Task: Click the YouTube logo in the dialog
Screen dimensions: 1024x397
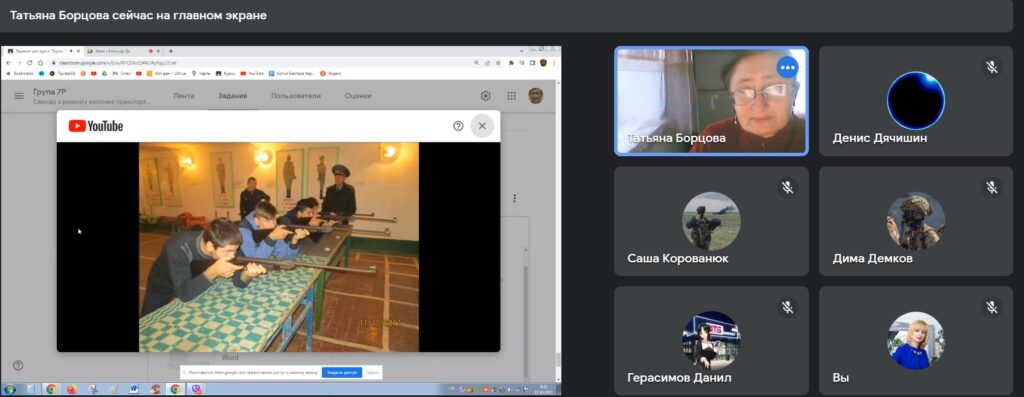Action: 95,126
